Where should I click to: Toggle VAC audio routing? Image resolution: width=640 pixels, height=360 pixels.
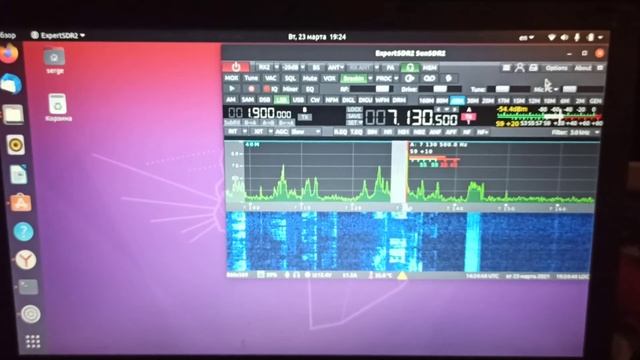pyautogui.click(x=271, y=78)
